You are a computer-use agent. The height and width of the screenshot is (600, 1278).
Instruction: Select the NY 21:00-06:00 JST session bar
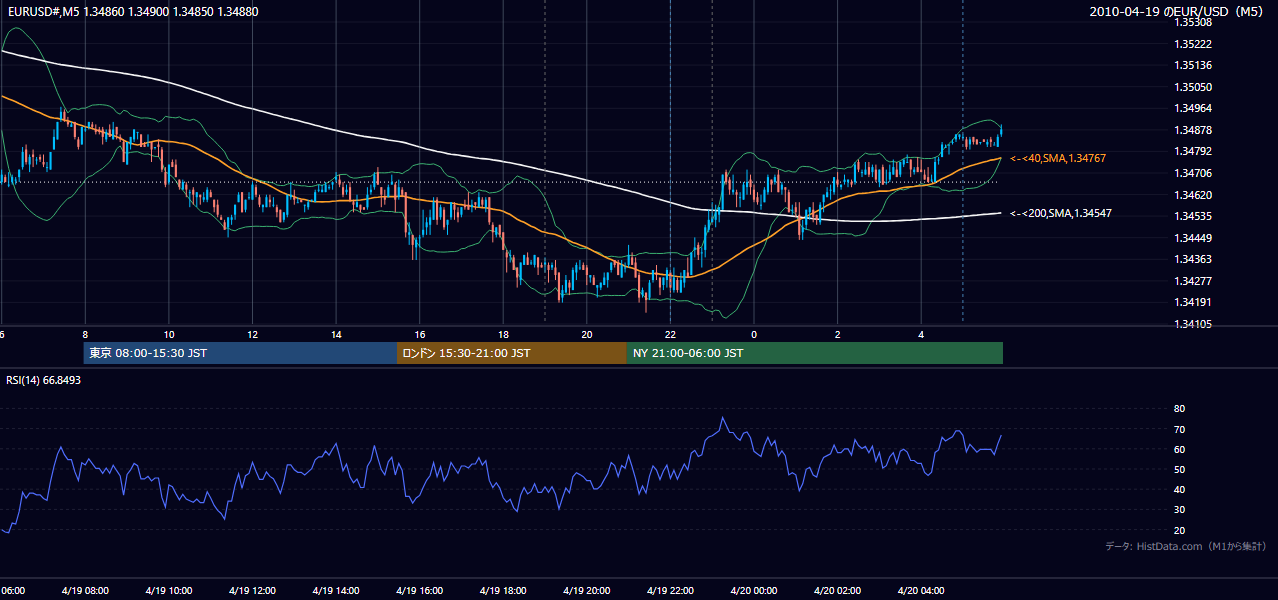[x=815, y=353]
